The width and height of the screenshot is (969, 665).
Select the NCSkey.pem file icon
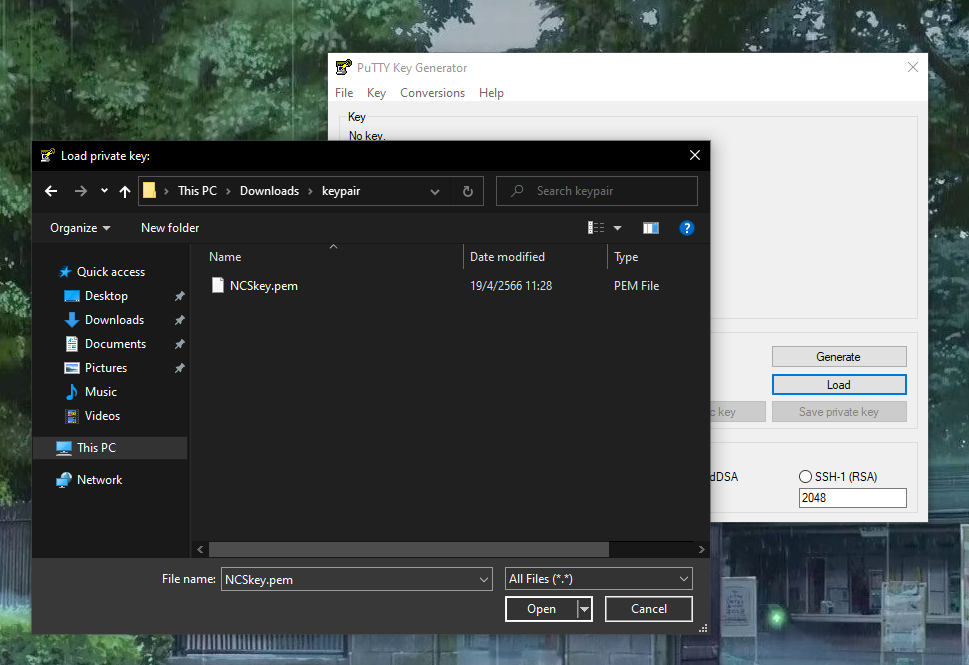click(x=218, y=285)
